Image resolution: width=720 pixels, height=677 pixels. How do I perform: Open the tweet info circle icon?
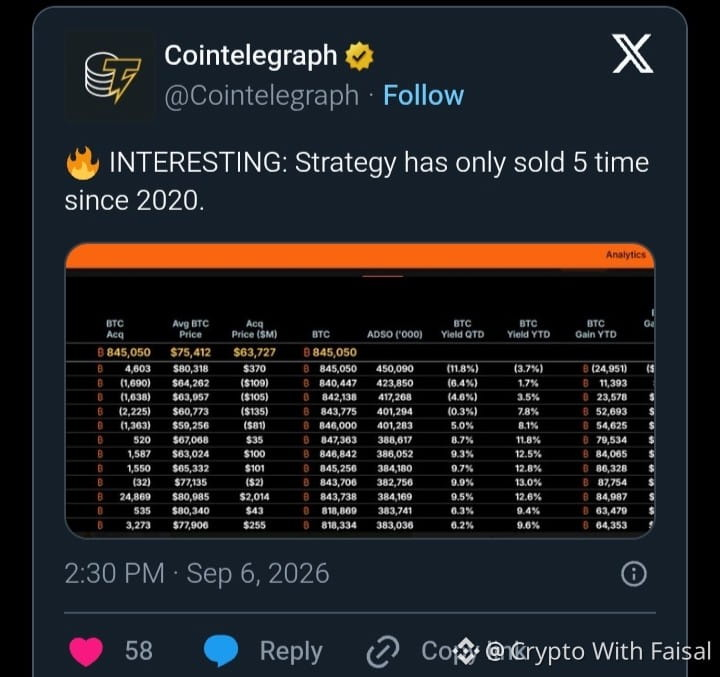point(634,574)
